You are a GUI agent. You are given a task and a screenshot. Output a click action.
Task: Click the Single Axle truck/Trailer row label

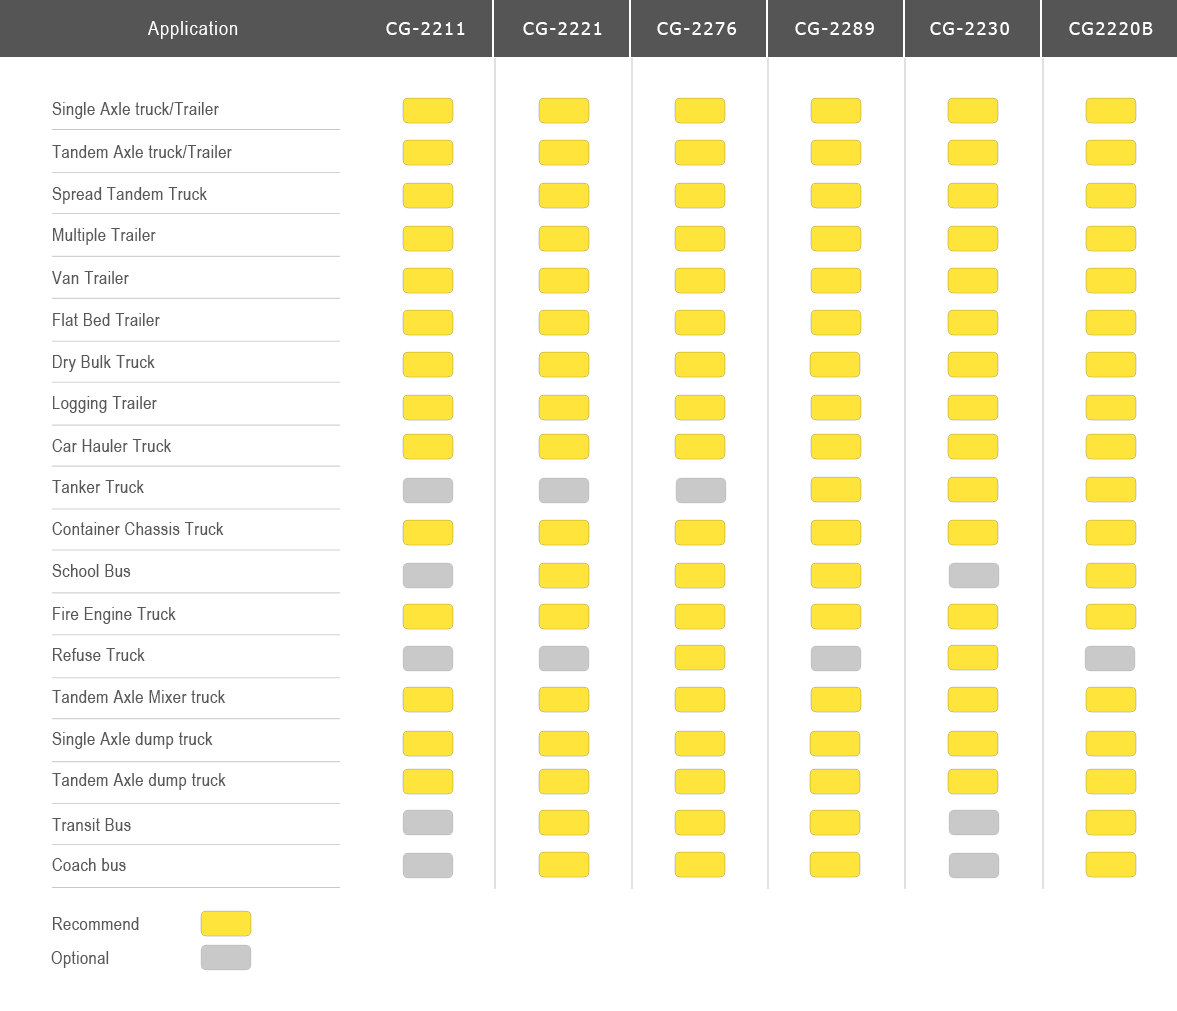coord(135,110)
